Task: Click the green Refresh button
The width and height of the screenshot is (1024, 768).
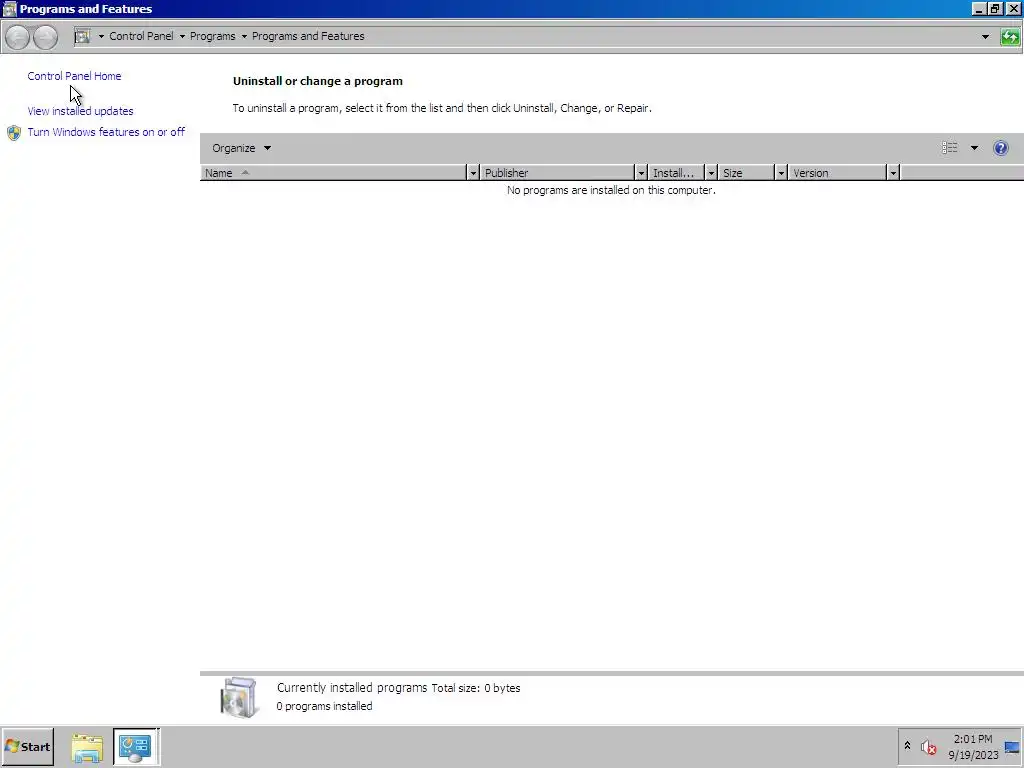Action: (x=1010, y=37)
